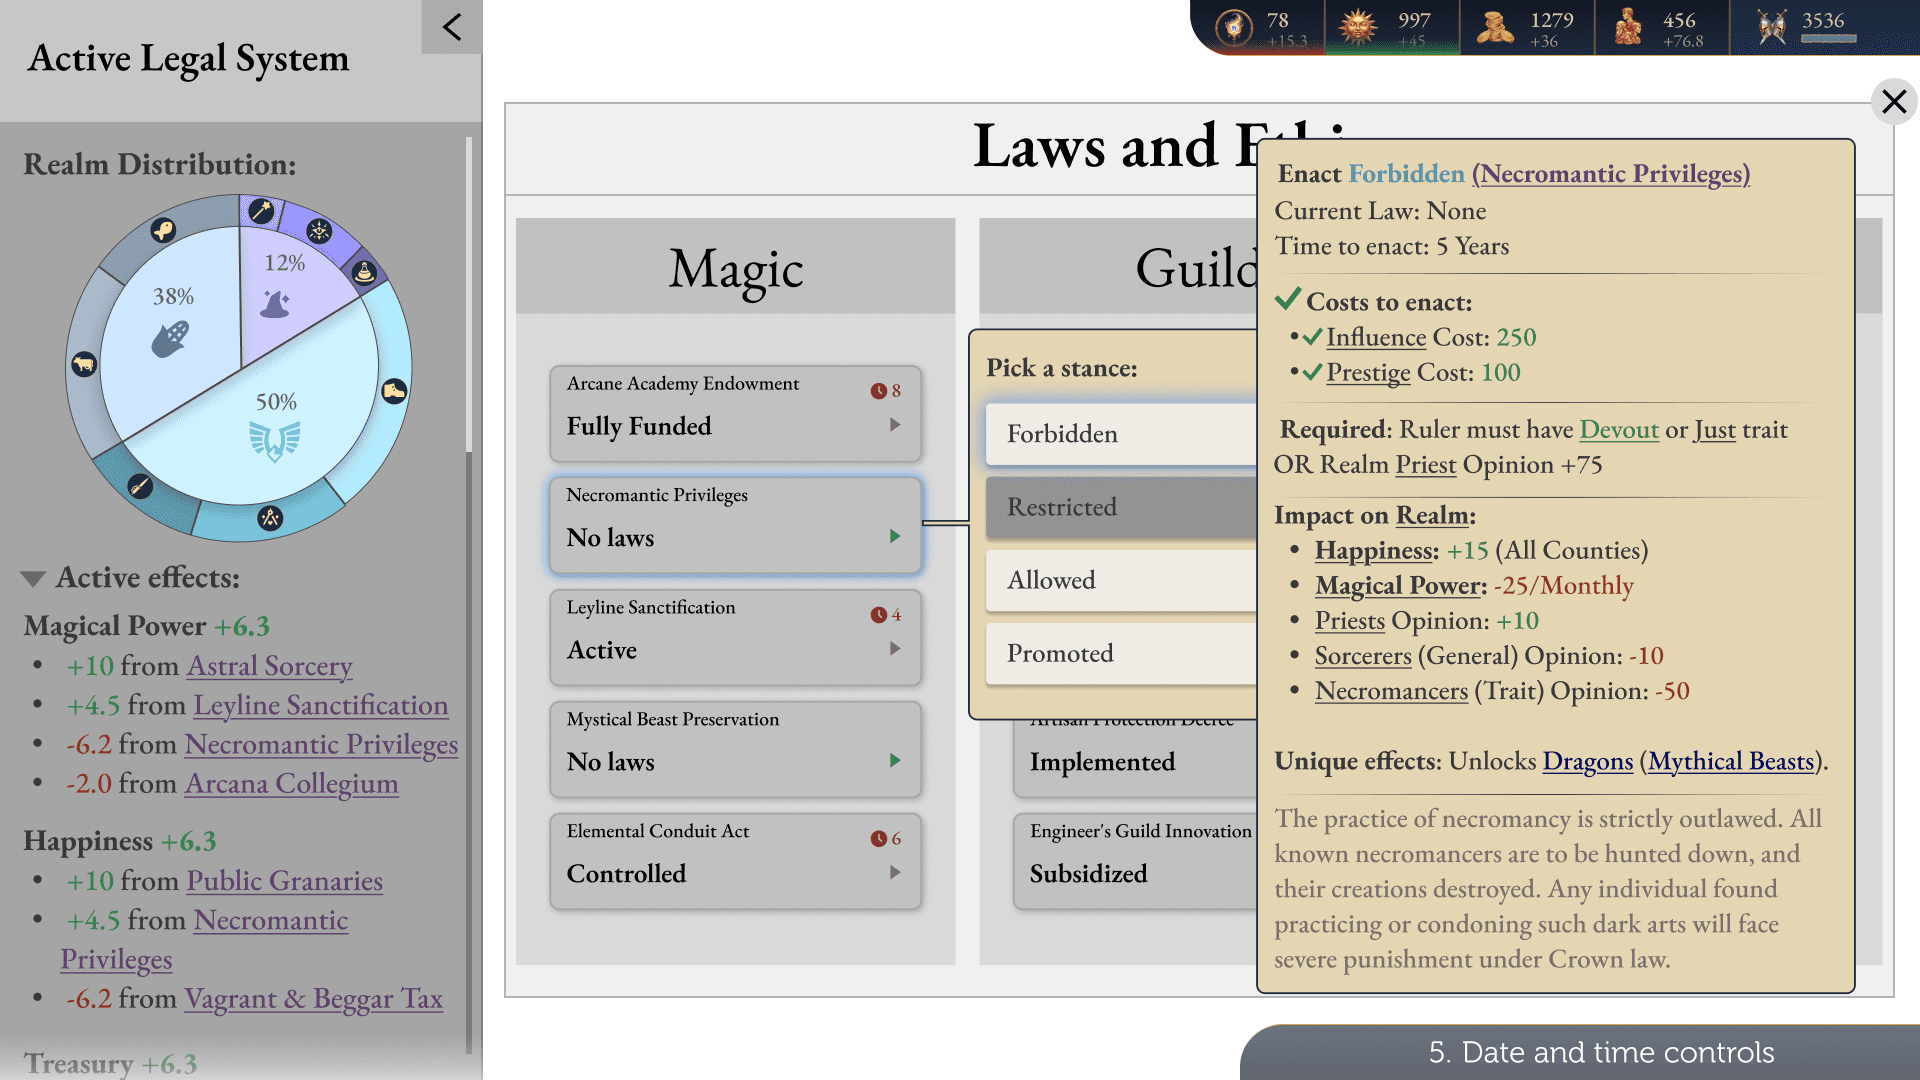Click the wizard hat icon in 12% slice
The width and height of the screenshot is (1920, 1080).
coord(275,303)
